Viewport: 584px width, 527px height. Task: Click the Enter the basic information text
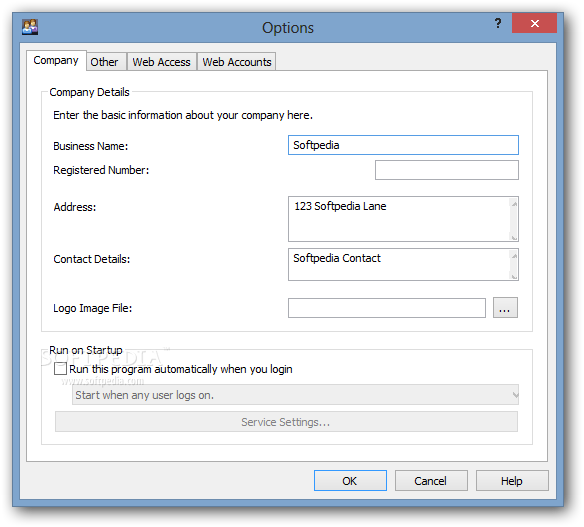pos(182,115)
